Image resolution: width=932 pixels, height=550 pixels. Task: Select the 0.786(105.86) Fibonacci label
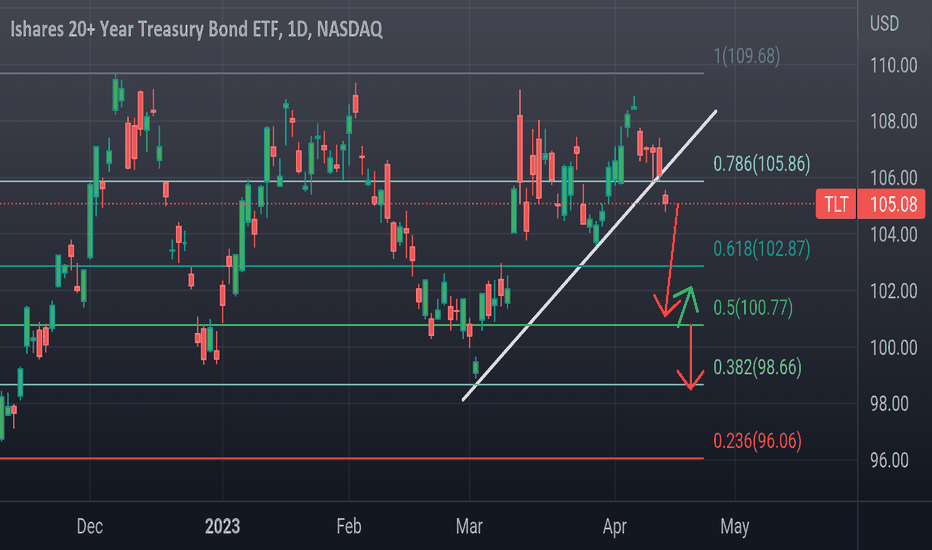761,164
